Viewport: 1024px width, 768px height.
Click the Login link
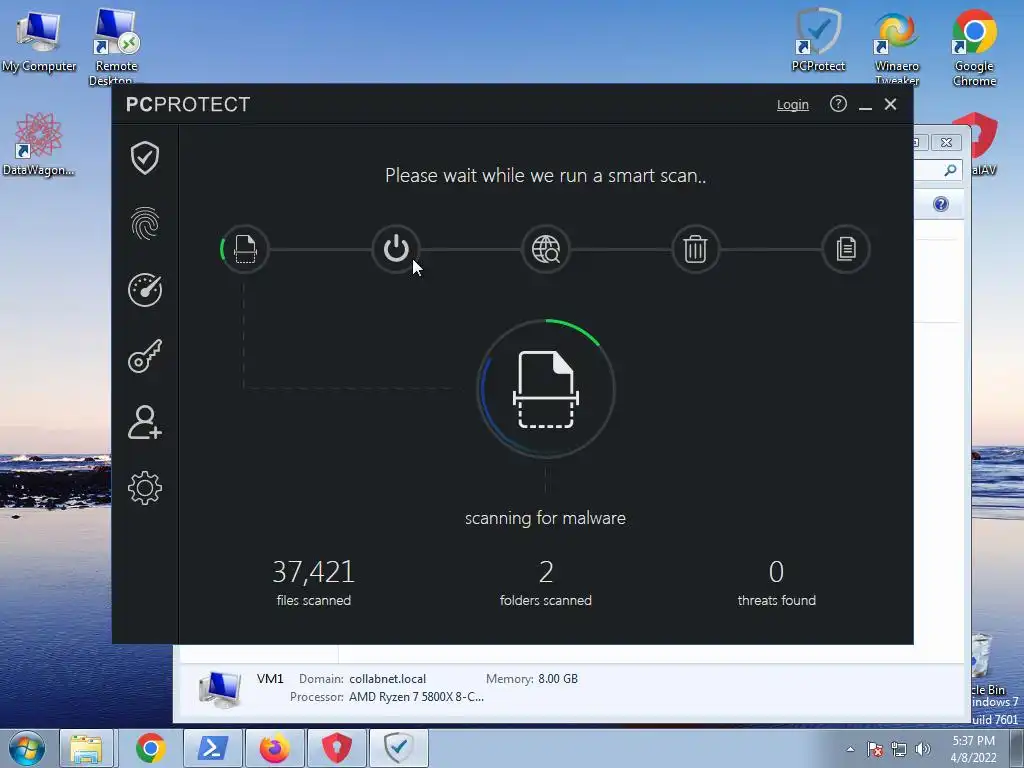[792, 104]
